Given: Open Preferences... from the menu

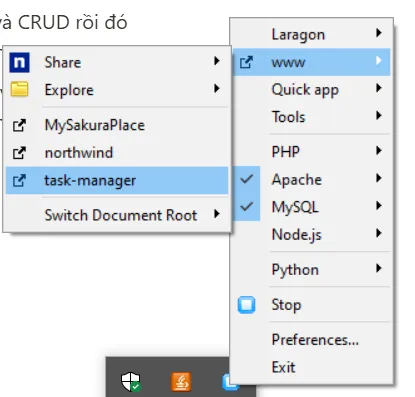Looking at the screenshot, I should [x=311, y=340].
